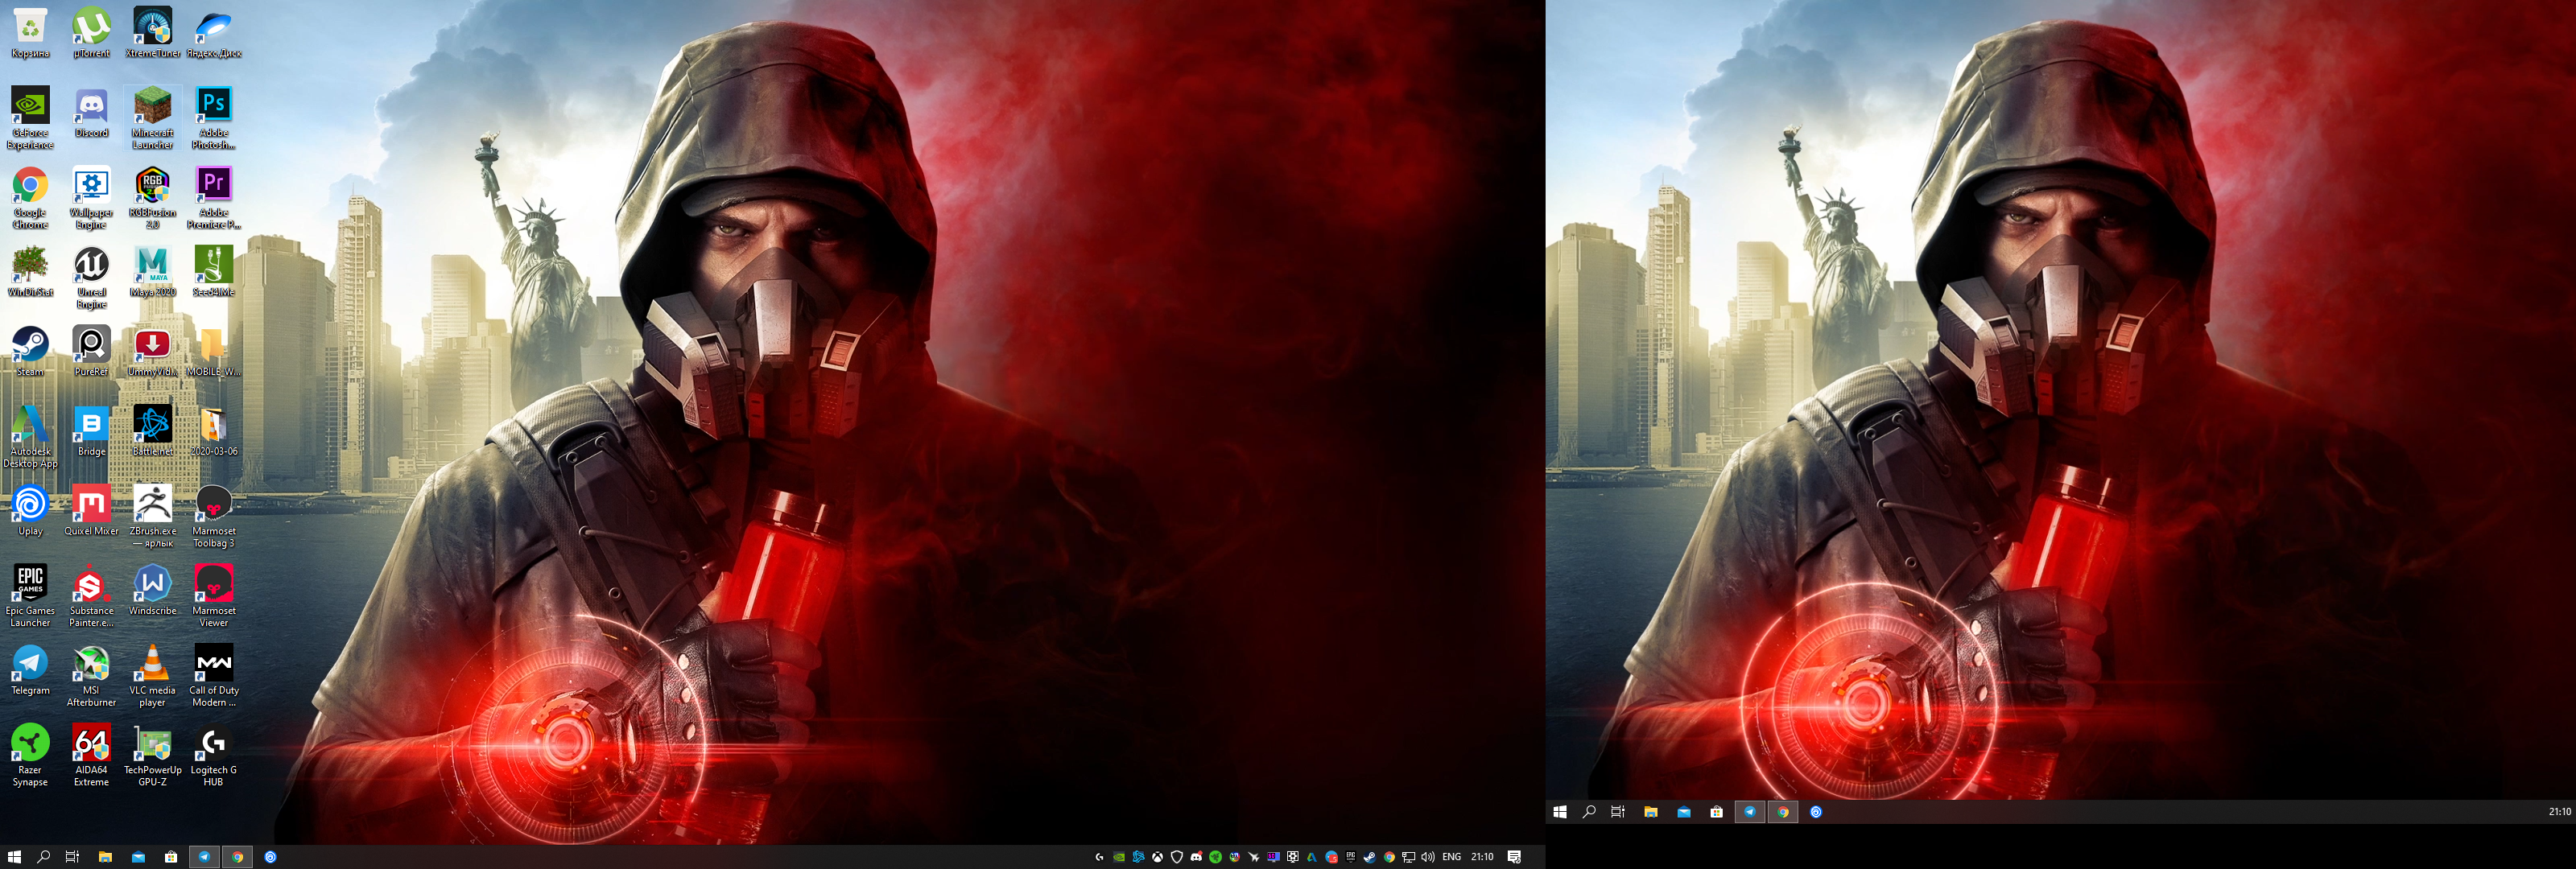The width and height of the screenshot is (2576, 869).
Task: Open the Razer Synapse green tray icon
Action: click(1216, 857)
